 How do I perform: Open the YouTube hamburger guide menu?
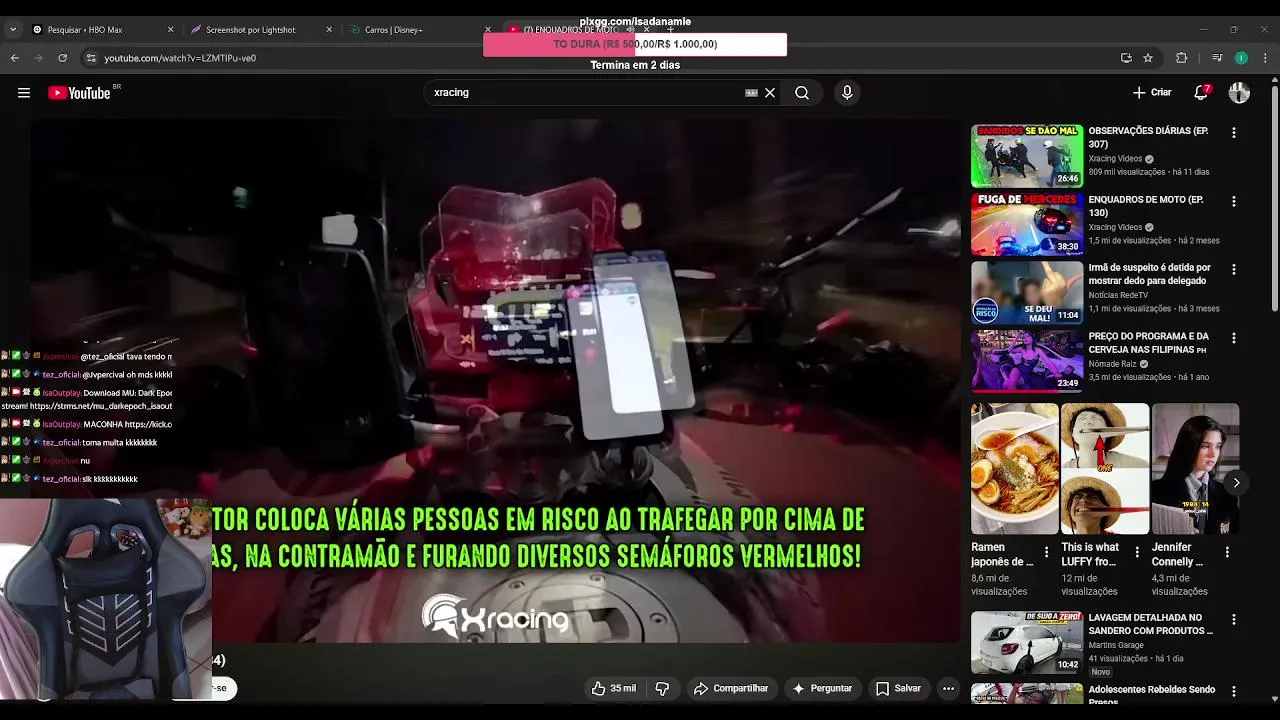(x=24, y=93)
